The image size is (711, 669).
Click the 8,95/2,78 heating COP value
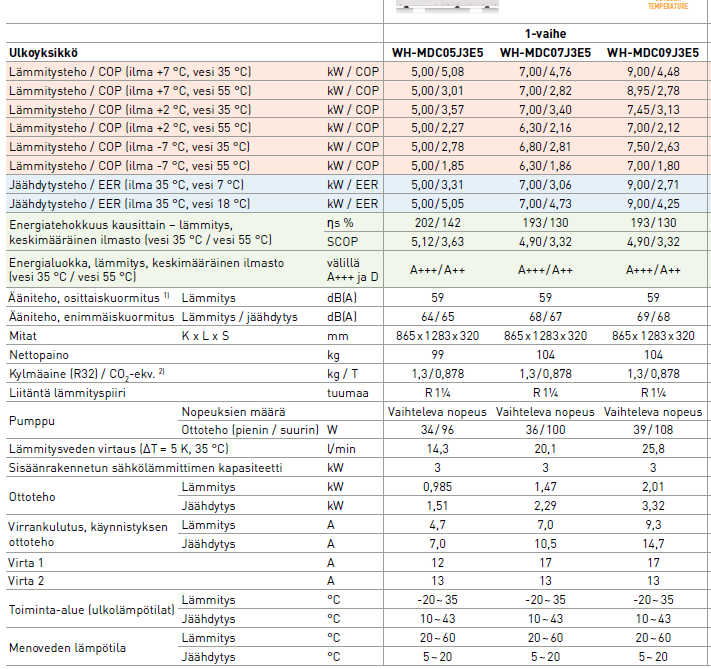pyautogui.click(x=653, y=90)
